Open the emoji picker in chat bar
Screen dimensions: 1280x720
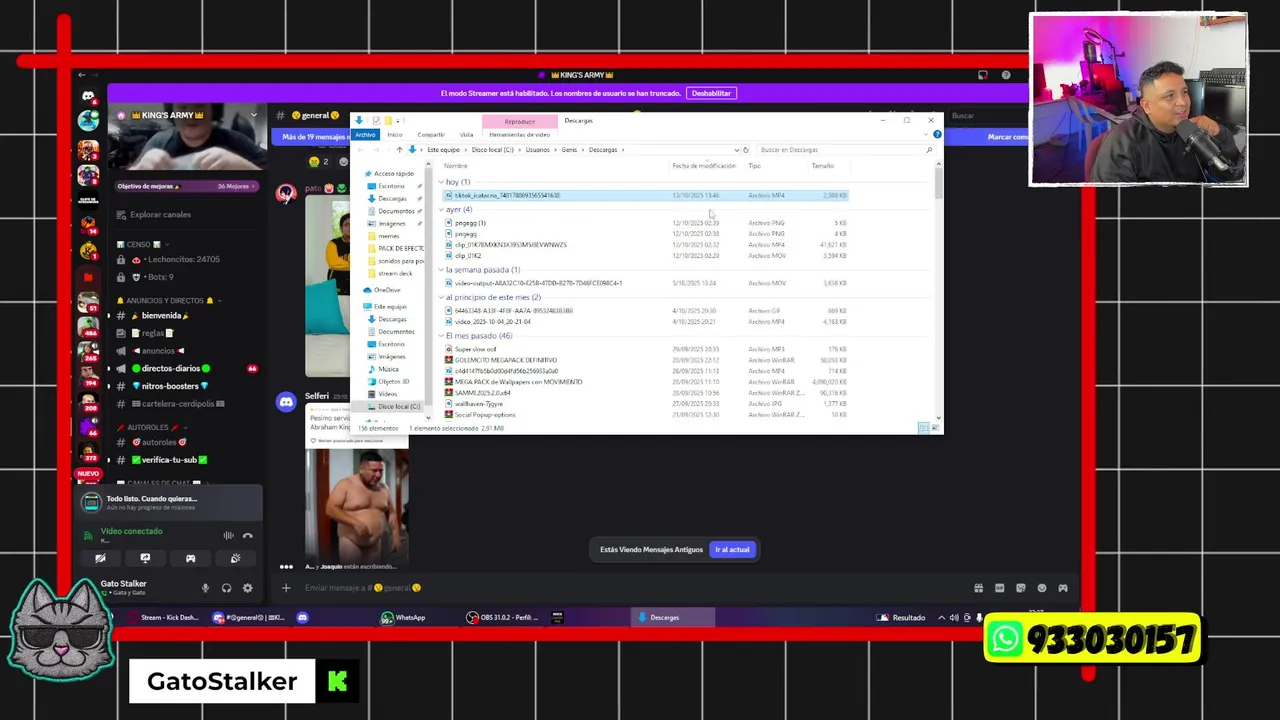click(x=1041, y=588)
